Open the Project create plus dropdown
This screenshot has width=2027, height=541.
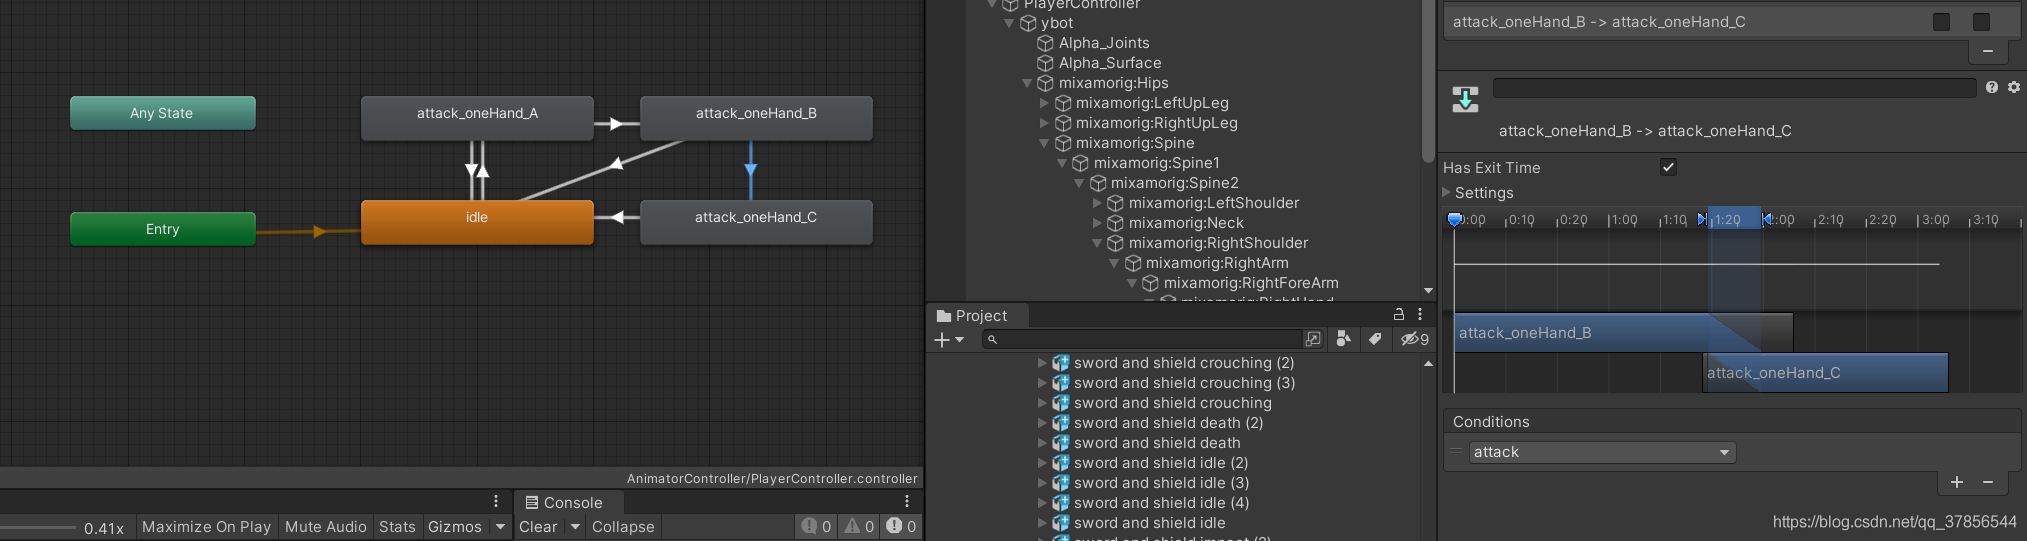pos(948,340)
